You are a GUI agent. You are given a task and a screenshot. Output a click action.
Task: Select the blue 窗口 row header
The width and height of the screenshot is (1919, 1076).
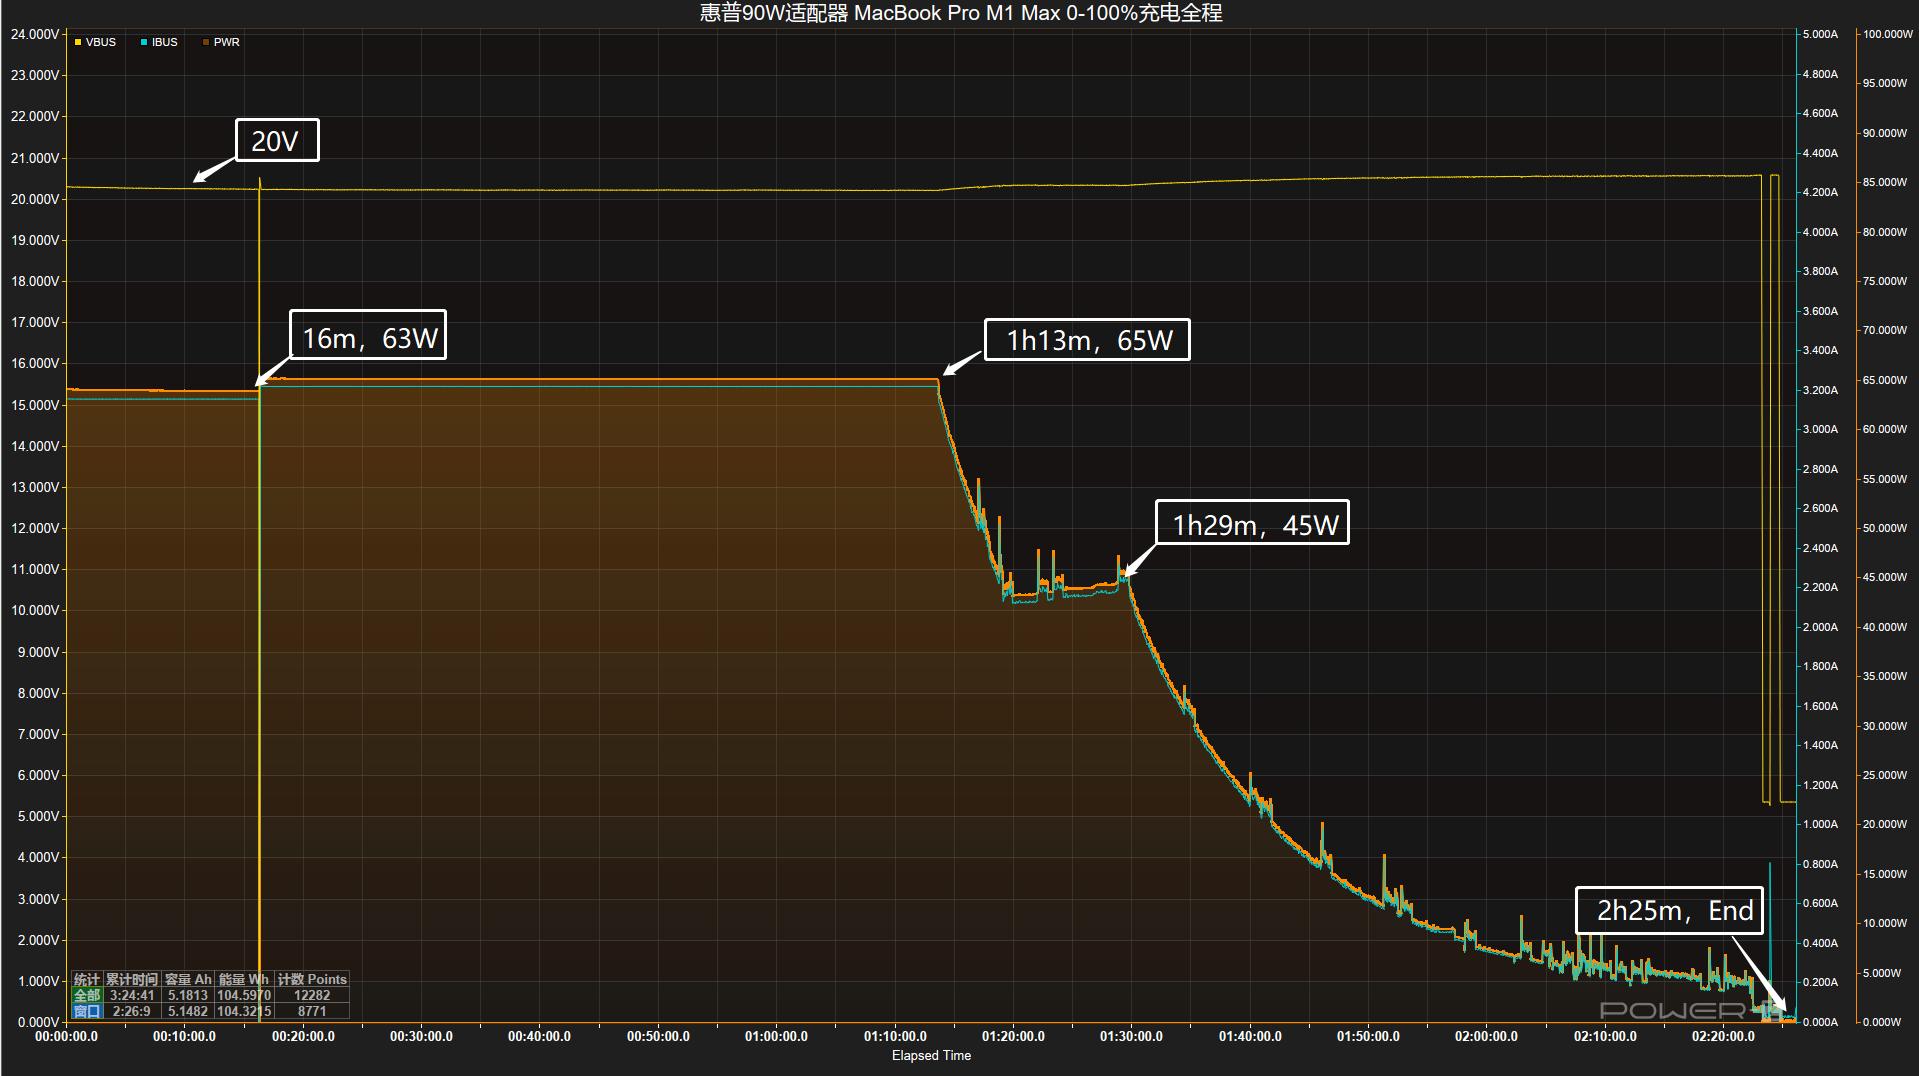[87, 1012]
